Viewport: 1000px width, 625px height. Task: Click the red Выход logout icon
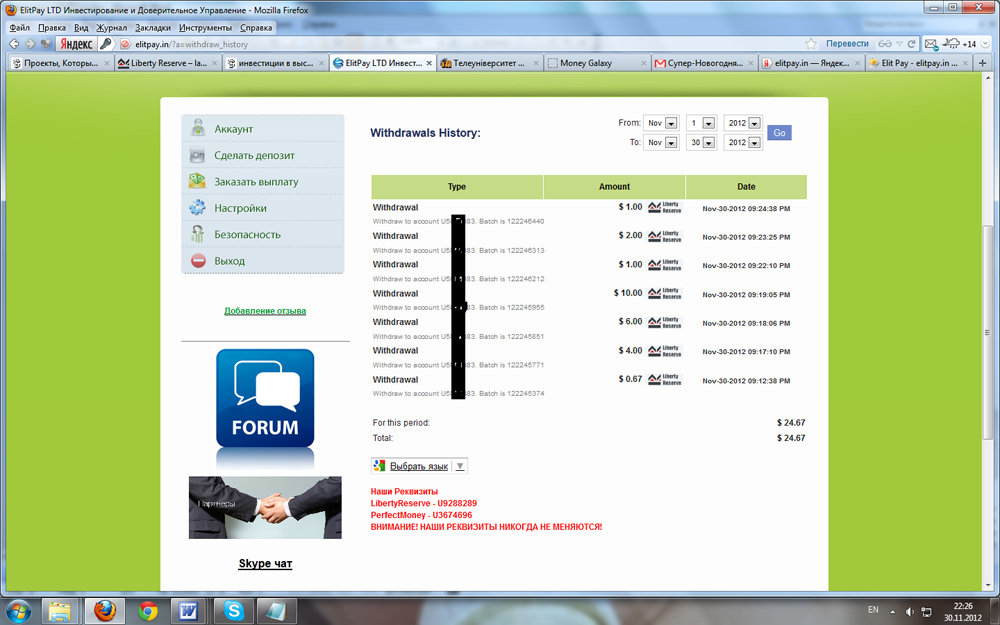click(198, 261)
